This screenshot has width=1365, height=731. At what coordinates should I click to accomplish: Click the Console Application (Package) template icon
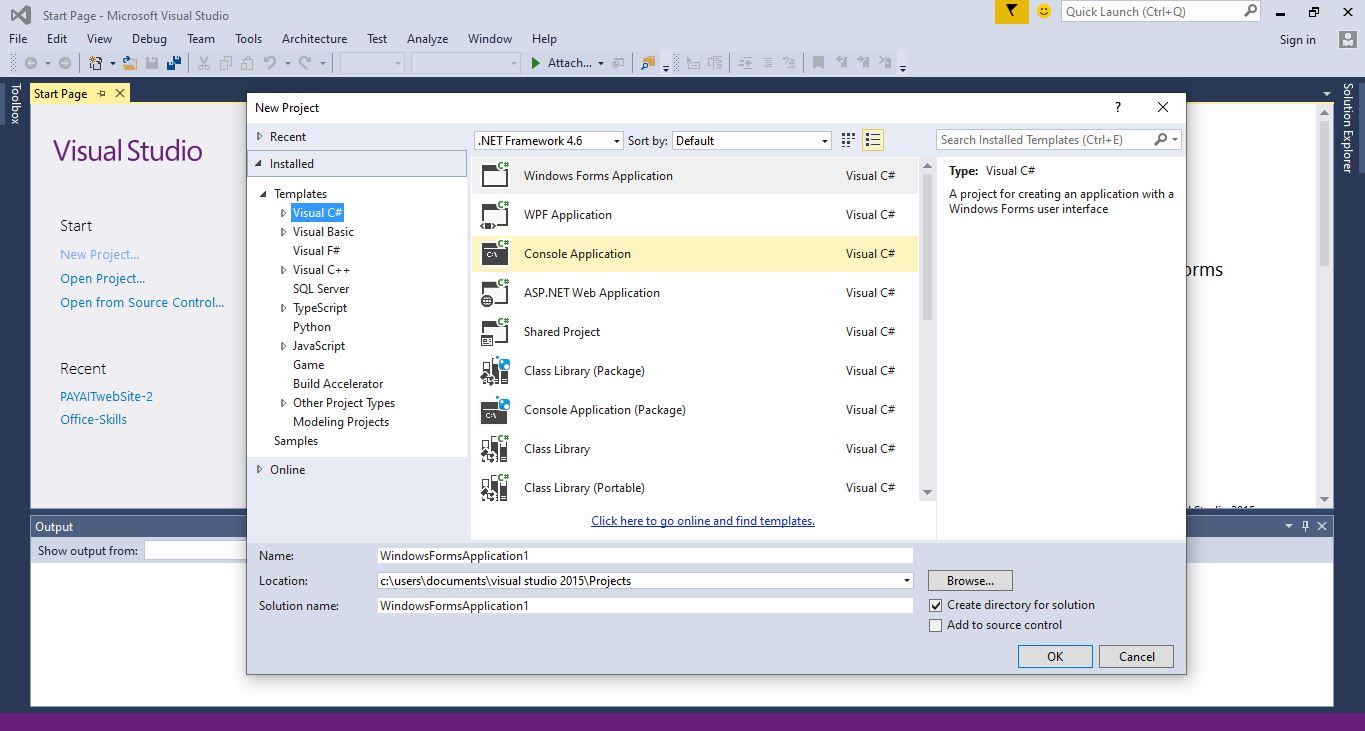click(496, 409)
